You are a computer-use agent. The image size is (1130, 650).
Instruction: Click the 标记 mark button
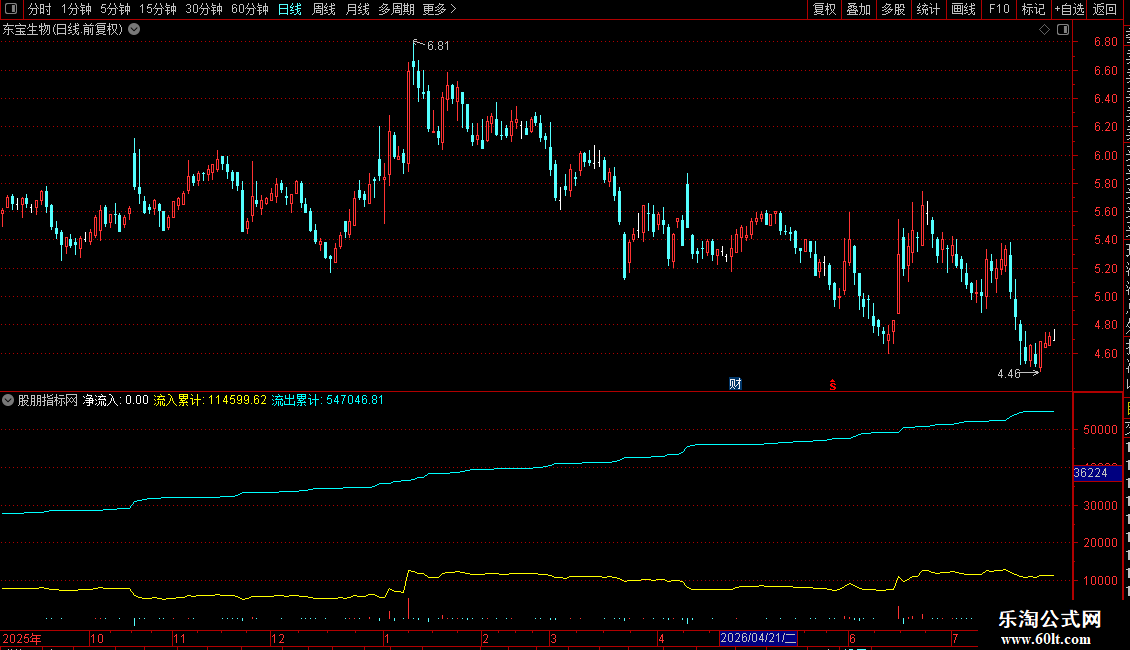pos(1033,9)
